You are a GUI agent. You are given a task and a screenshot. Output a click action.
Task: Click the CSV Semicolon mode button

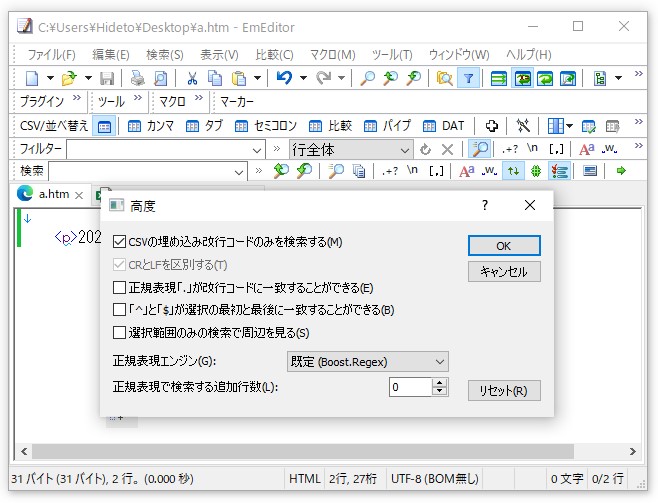pos(266,126)
